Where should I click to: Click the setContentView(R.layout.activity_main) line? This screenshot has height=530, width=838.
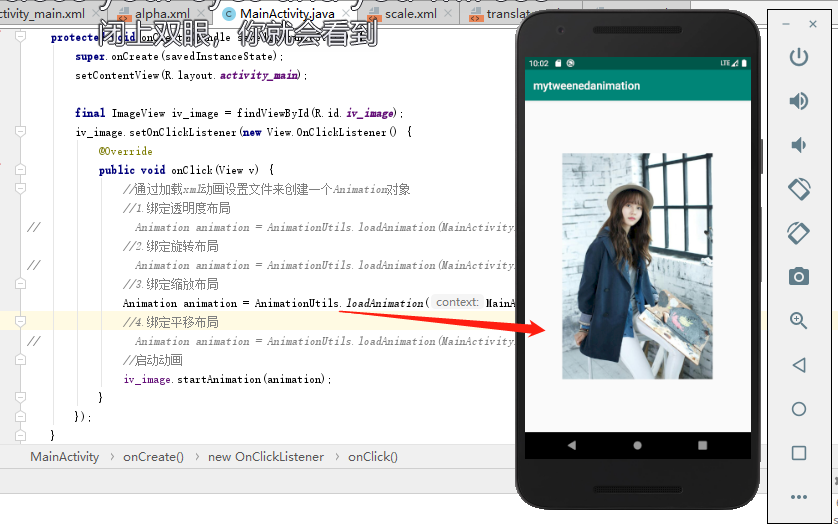[x=191, y=75]
